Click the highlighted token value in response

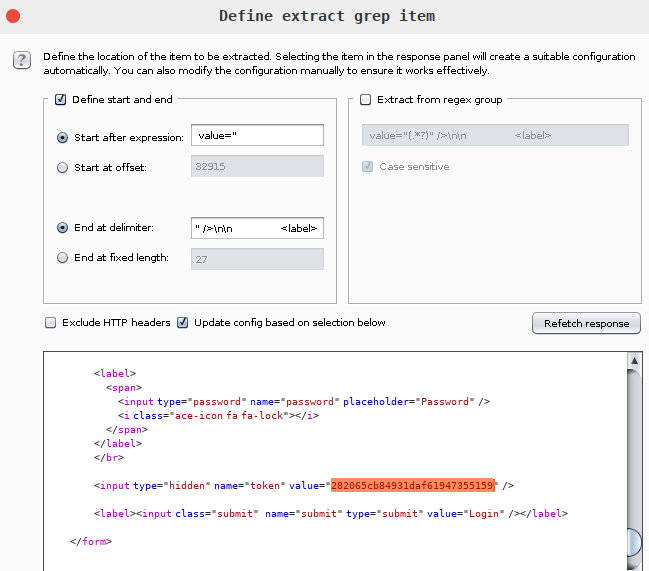(413, 485)
